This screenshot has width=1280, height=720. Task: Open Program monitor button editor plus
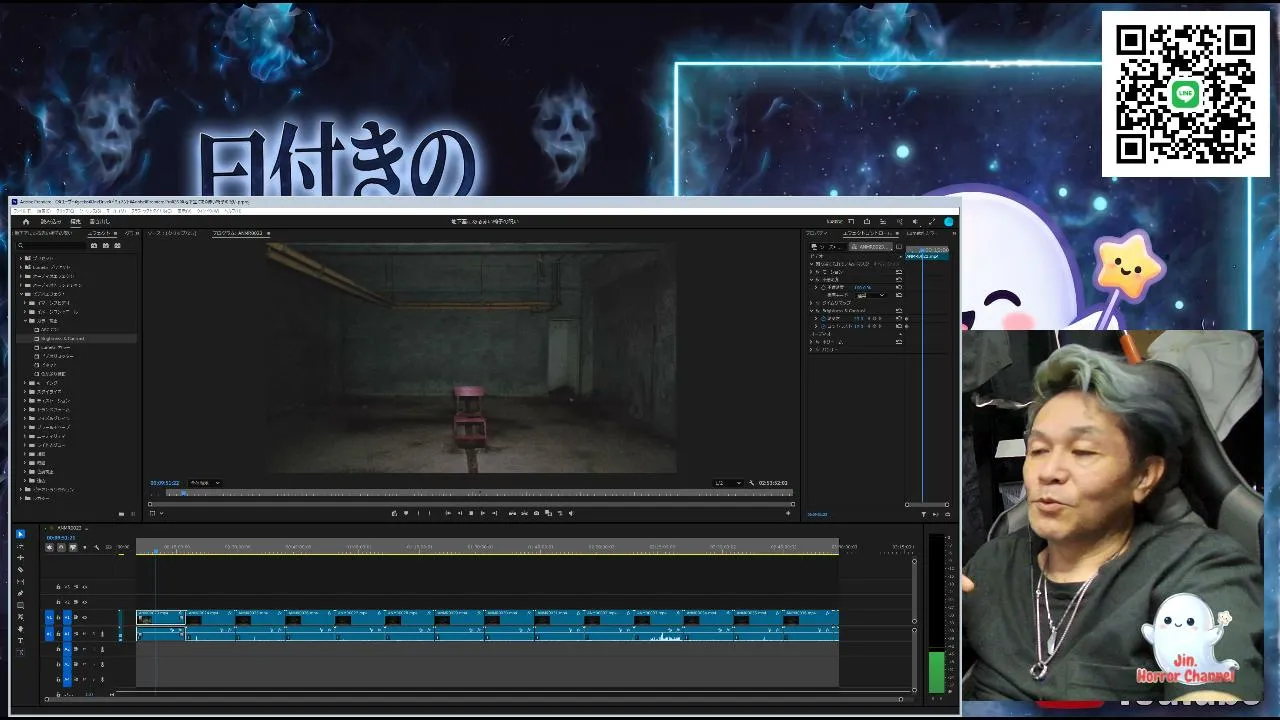tap(788, 513)
